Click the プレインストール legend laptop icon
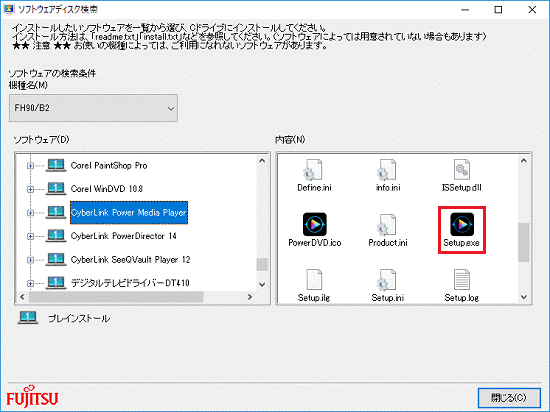The height and width of the screenshot is (412, 550). 28,318
